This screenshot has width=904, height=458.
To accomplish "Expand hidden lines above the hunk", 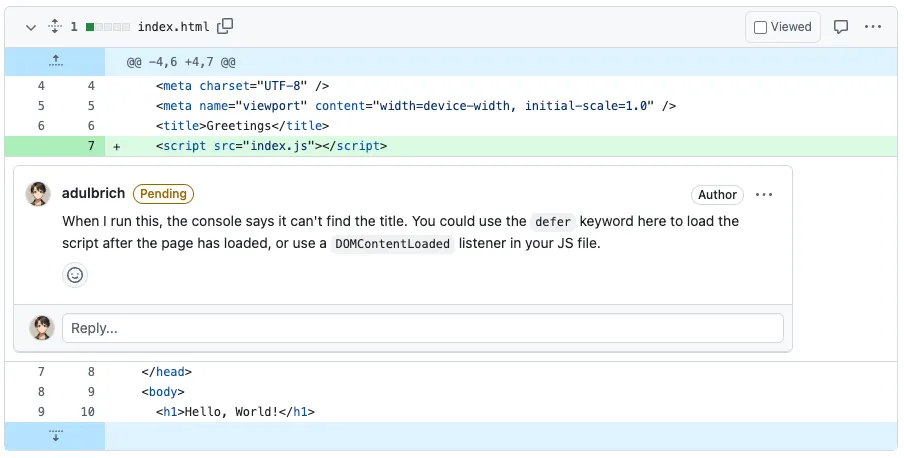I will [x=55, y=62].
